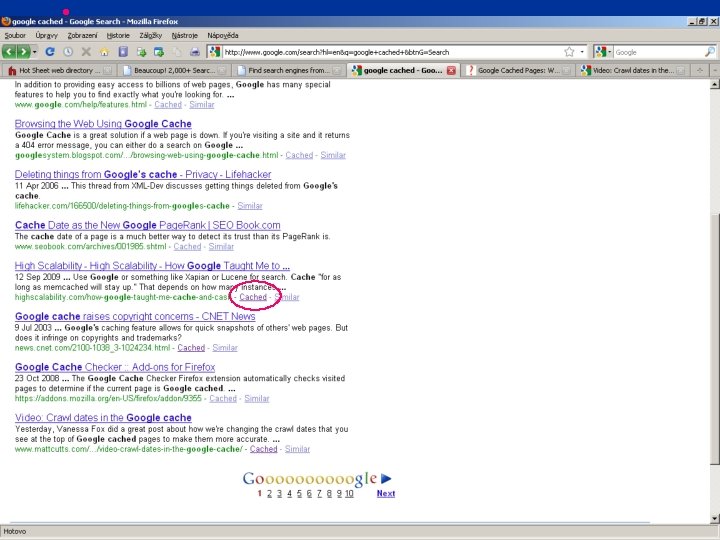Switch to the 'Hot Sheet web directory' tab
The width and height of the screenshot is (720, 540).
[59, 70]
